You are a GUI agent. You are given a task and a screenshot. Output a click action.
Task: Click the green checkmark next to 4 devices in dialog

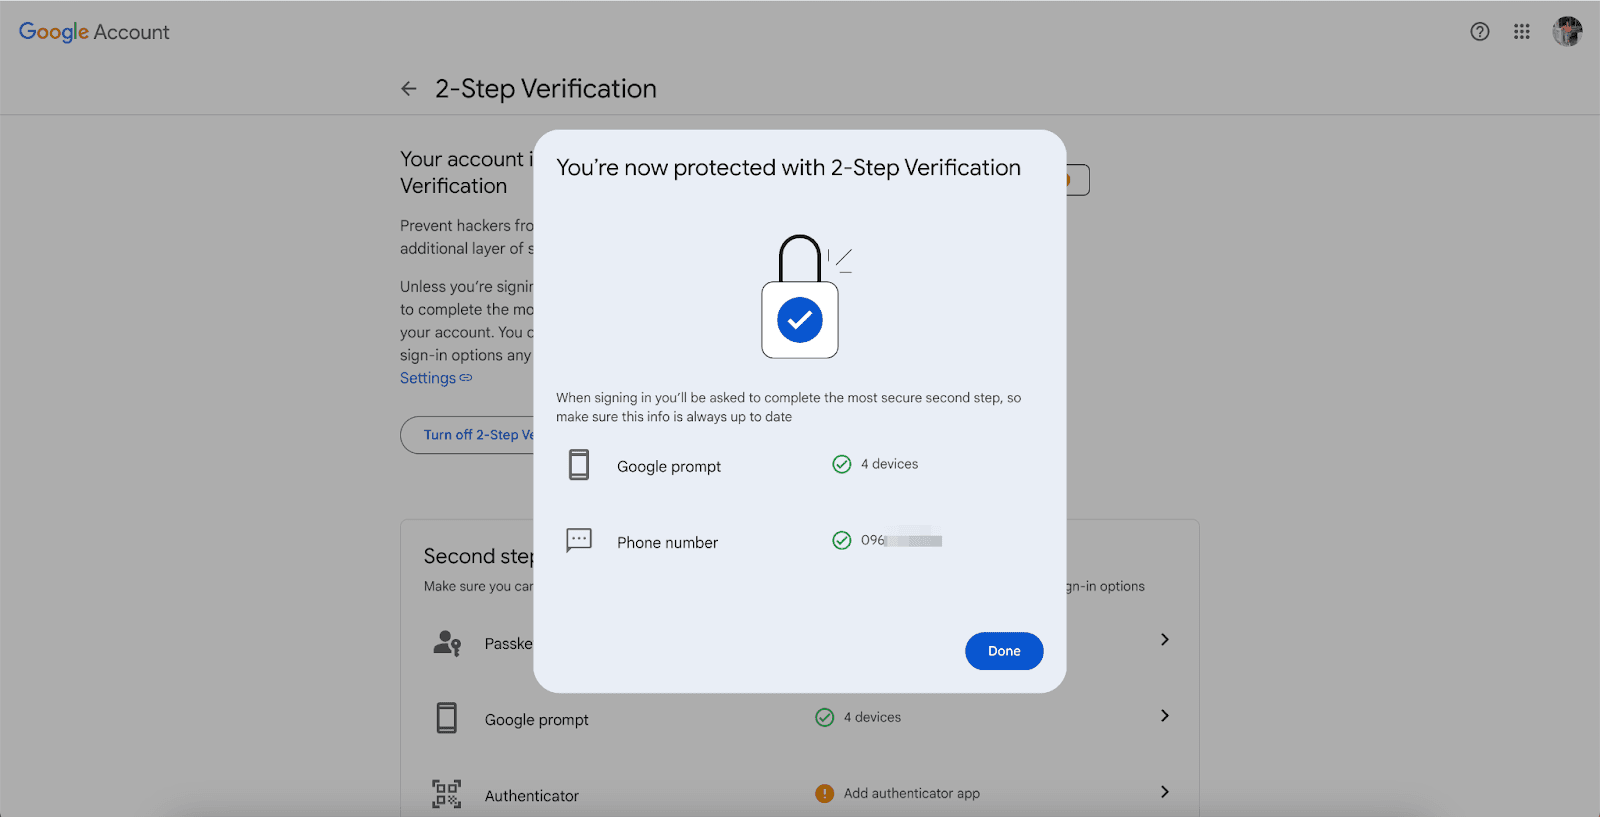pyautogui.click(x=842, y=464)
